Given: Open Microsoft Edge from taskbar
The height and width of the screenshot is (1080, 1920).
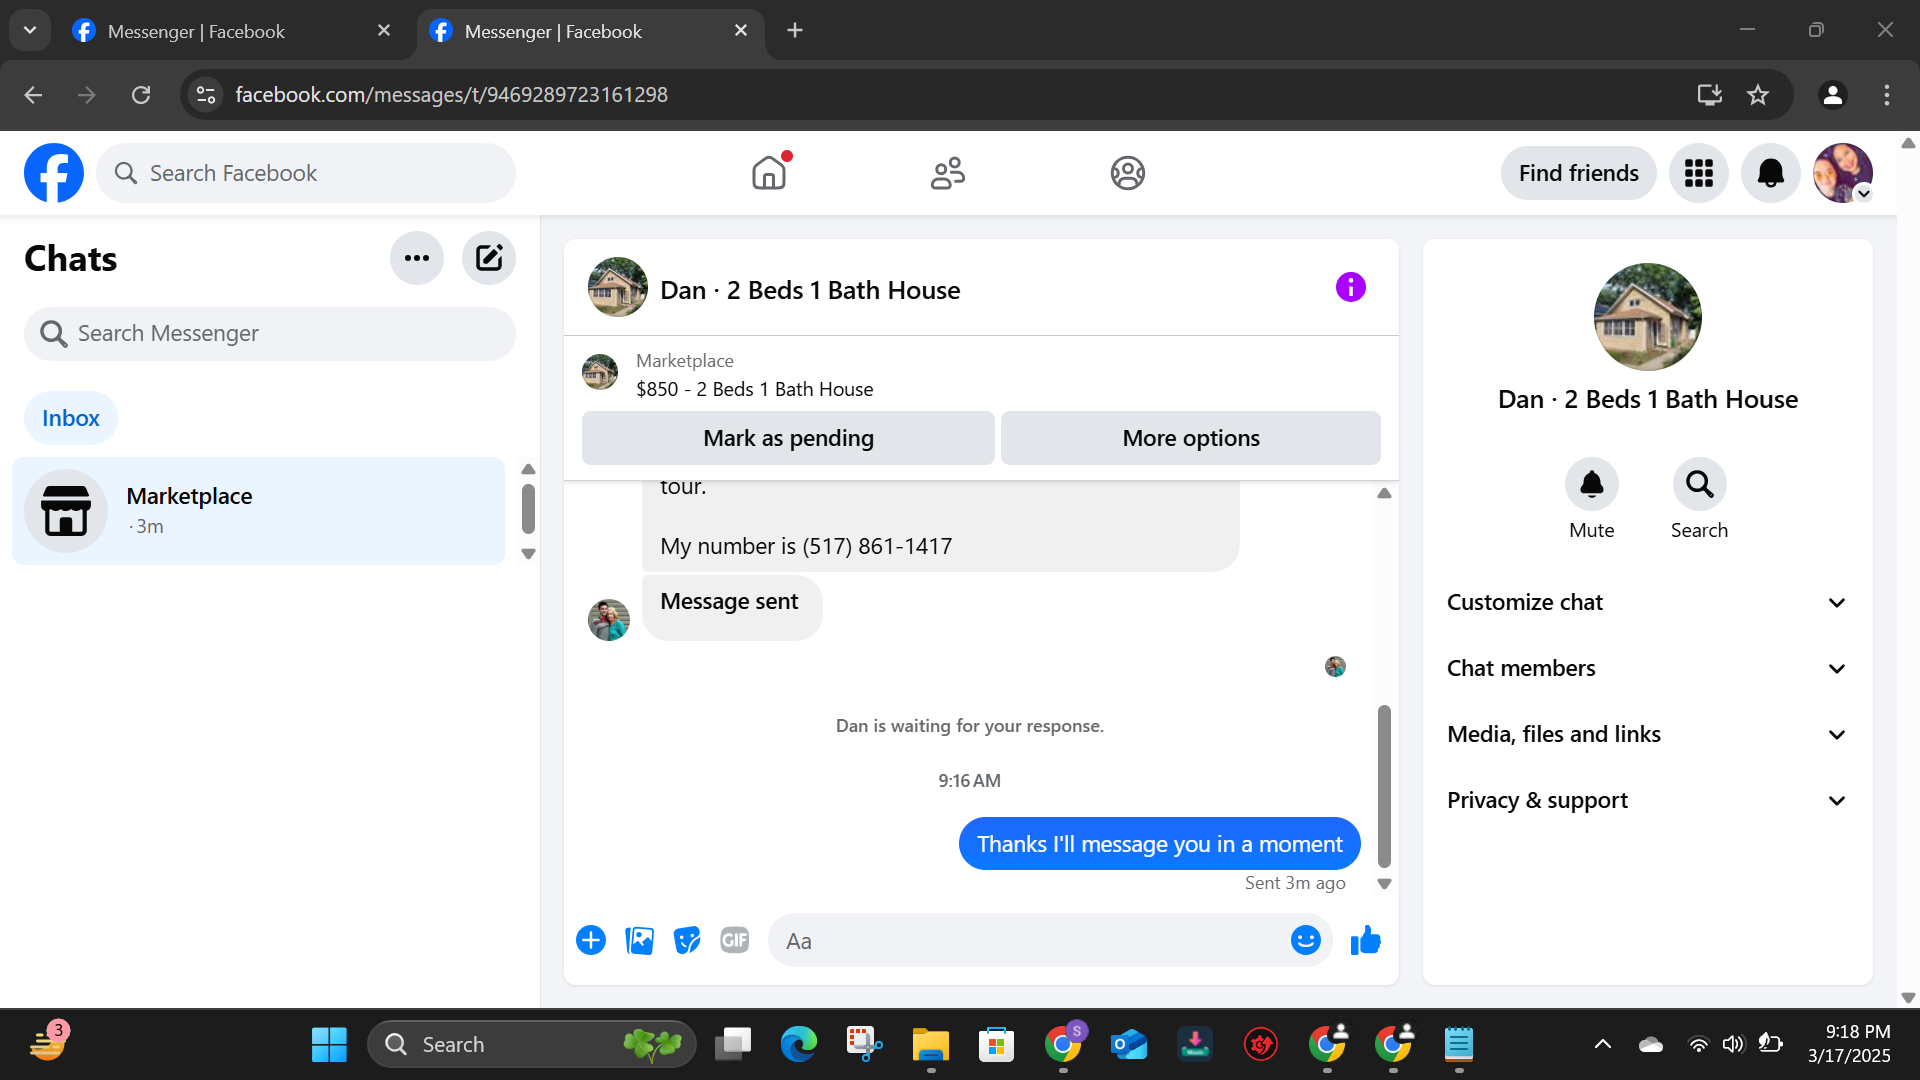Looking at the screenshot, I should 799,1045.
